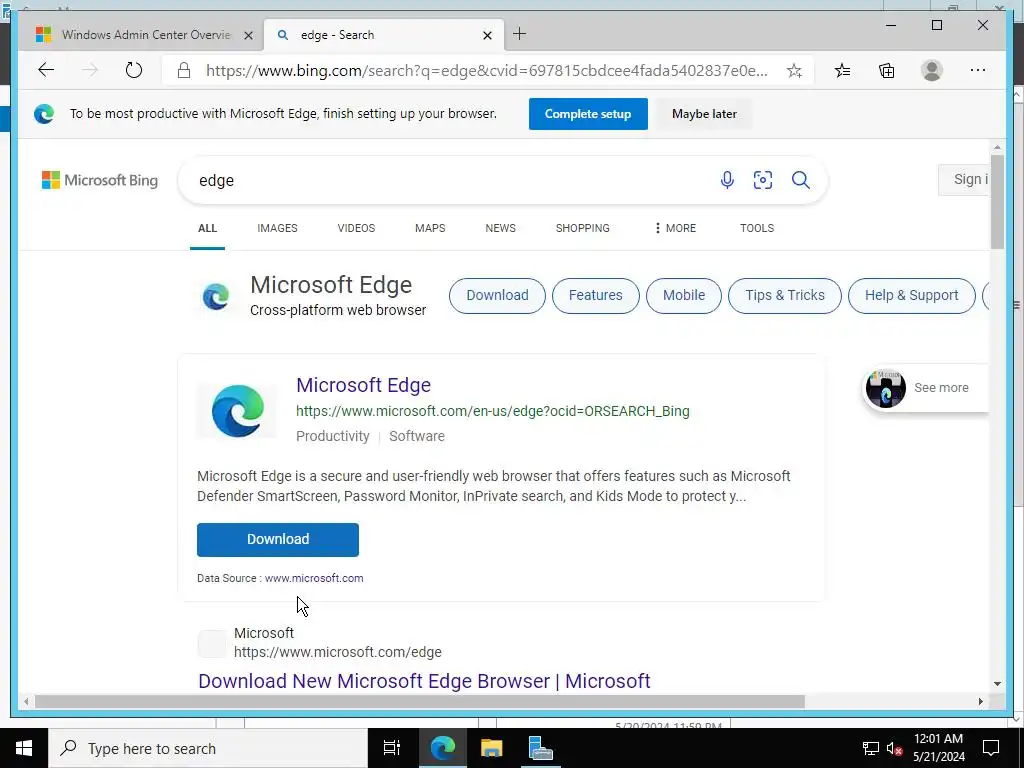Add this page to favorites star icon
Screen dimensions: 1024x768
coord(794,71)
